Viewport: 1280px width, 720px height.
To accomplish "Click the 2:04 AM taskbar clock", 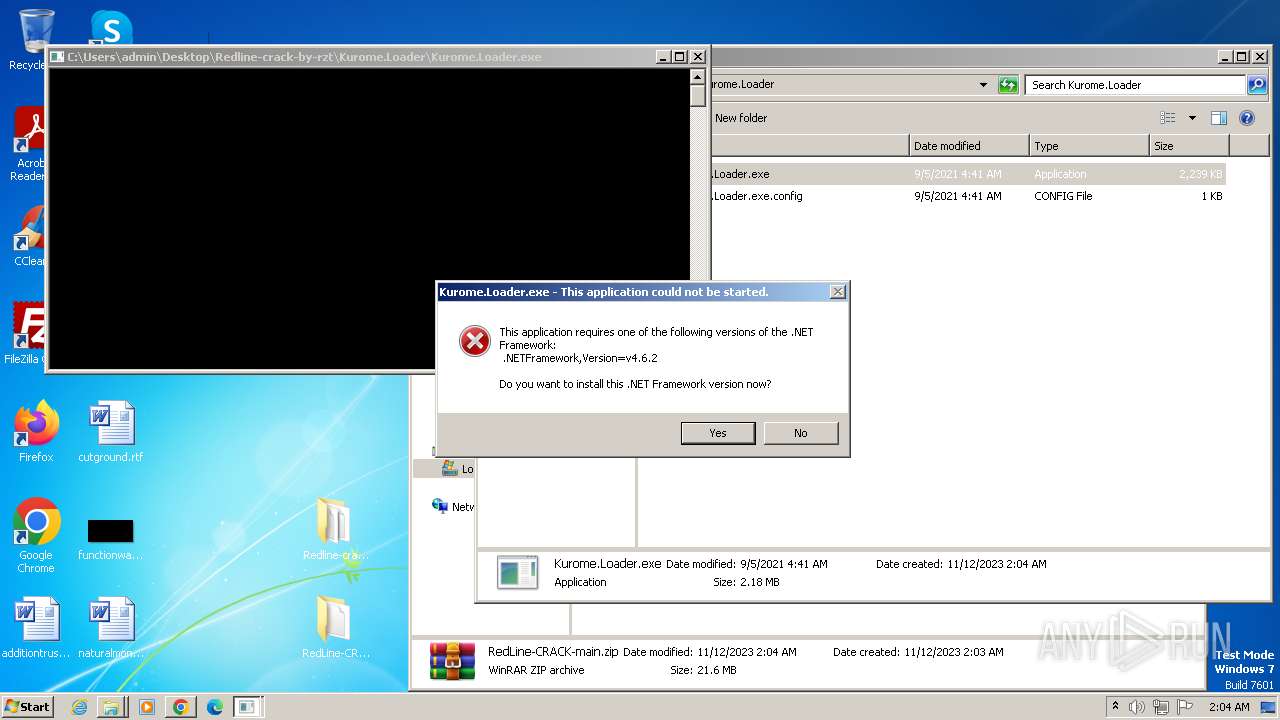I will [x=1229, y=707].
